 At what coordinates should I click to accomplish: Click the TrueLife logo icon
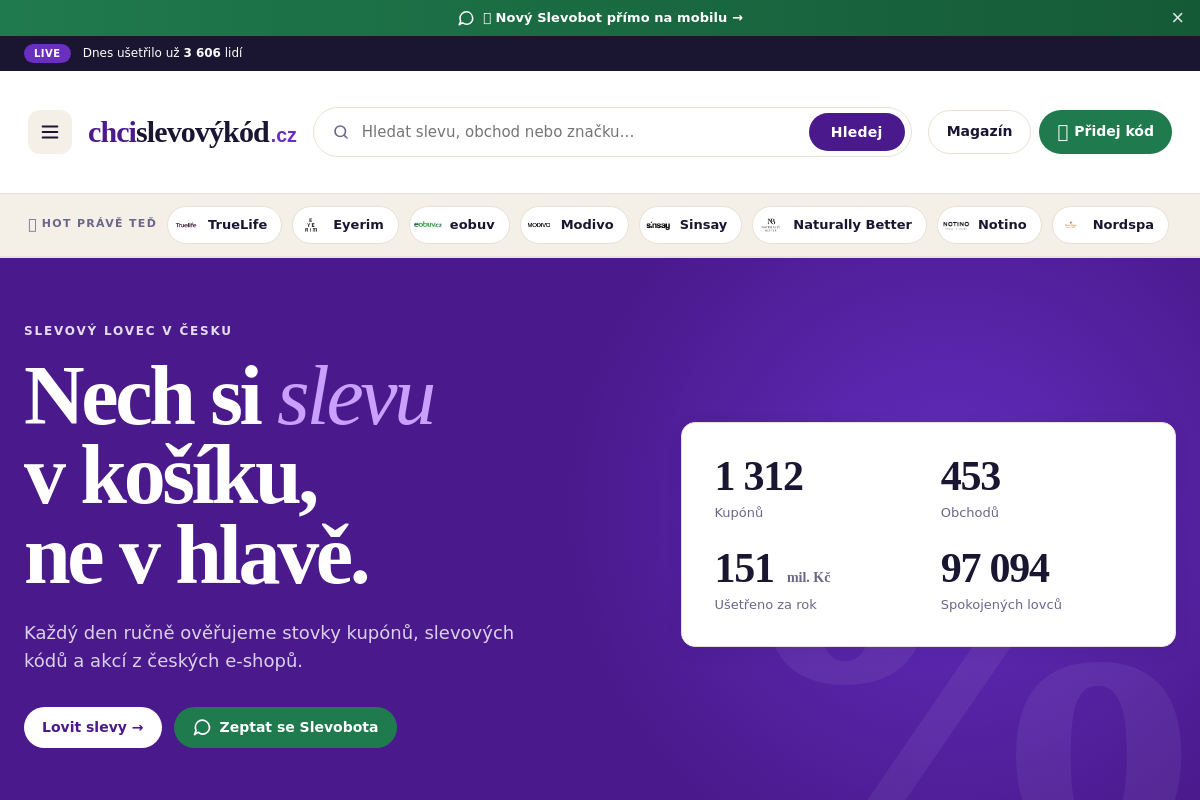pyautogui.click(x=186, y=225)
